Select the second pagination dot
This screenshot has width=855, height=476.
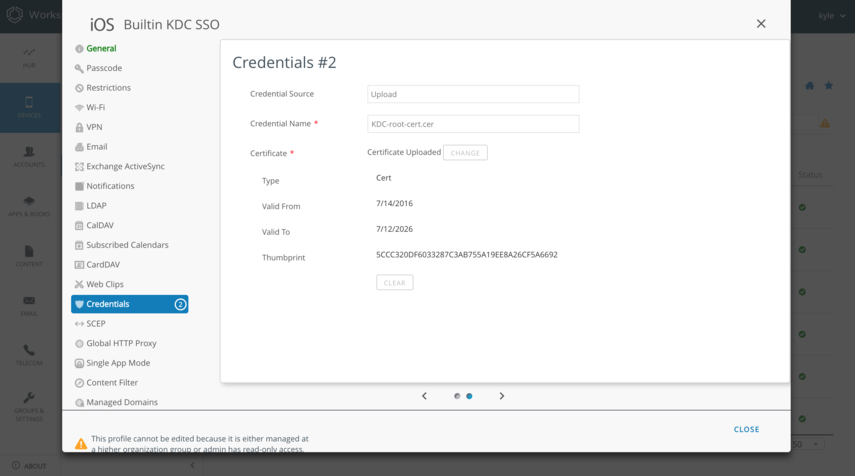pos(469,396)
